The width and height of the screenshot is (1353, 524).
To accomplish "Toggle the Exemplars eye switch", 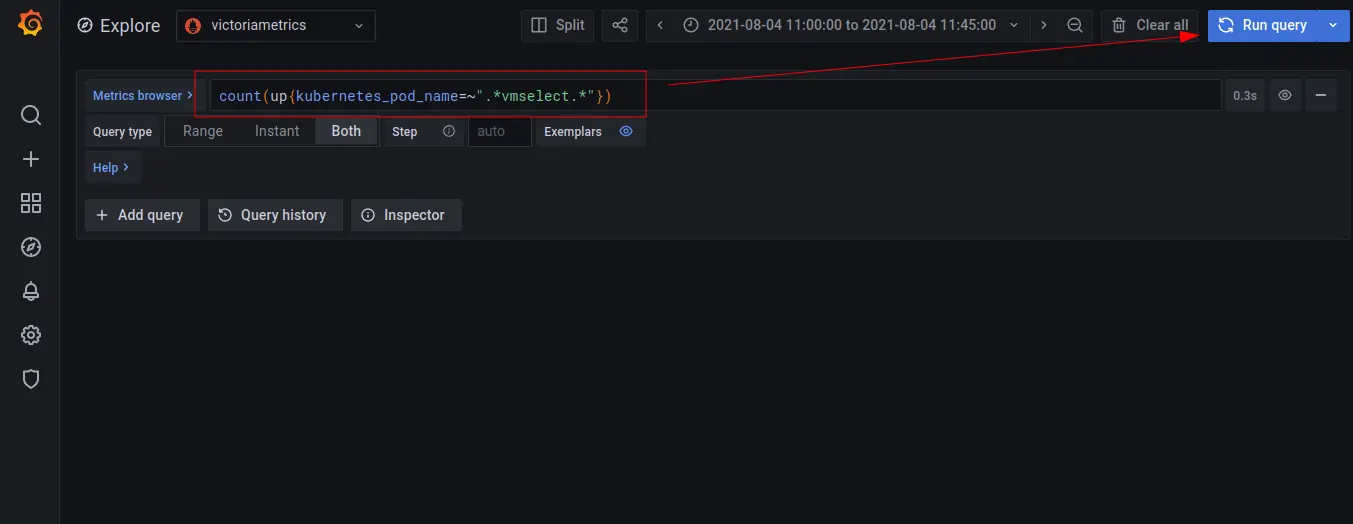I will coord(626,131).
